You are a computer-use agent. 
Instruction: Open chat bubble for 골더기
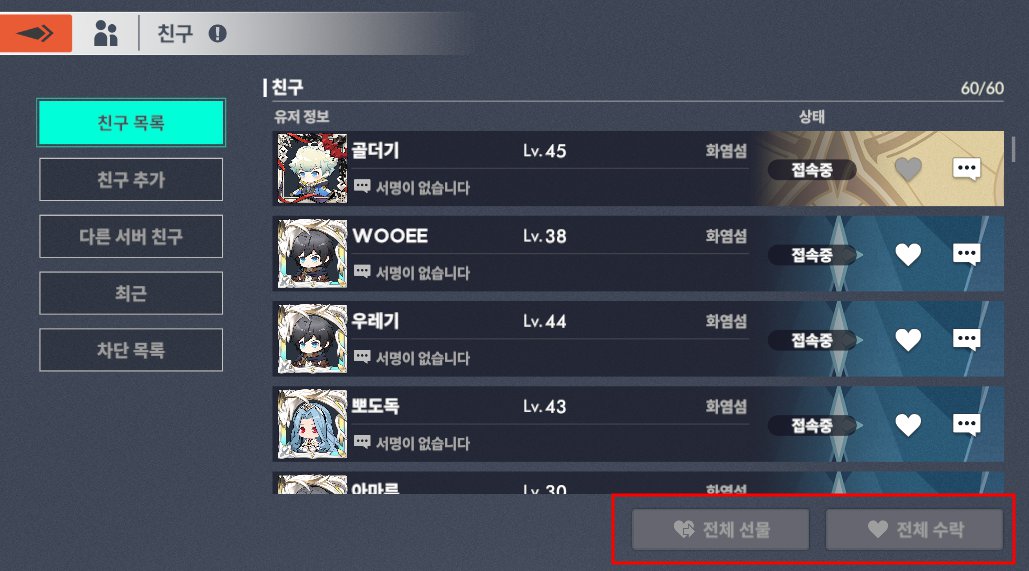tap(967, 169)
